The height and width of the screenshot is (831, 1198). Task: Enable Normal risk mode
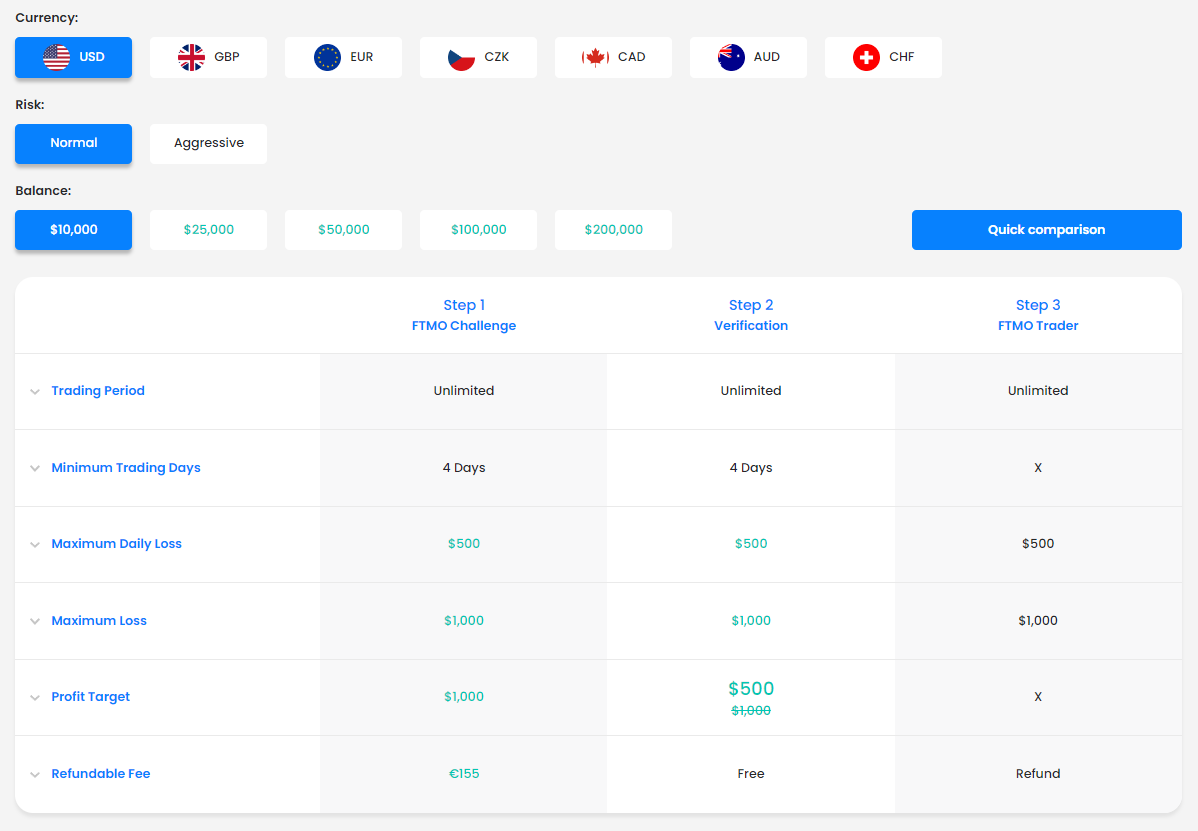click(x=73, y=143)
